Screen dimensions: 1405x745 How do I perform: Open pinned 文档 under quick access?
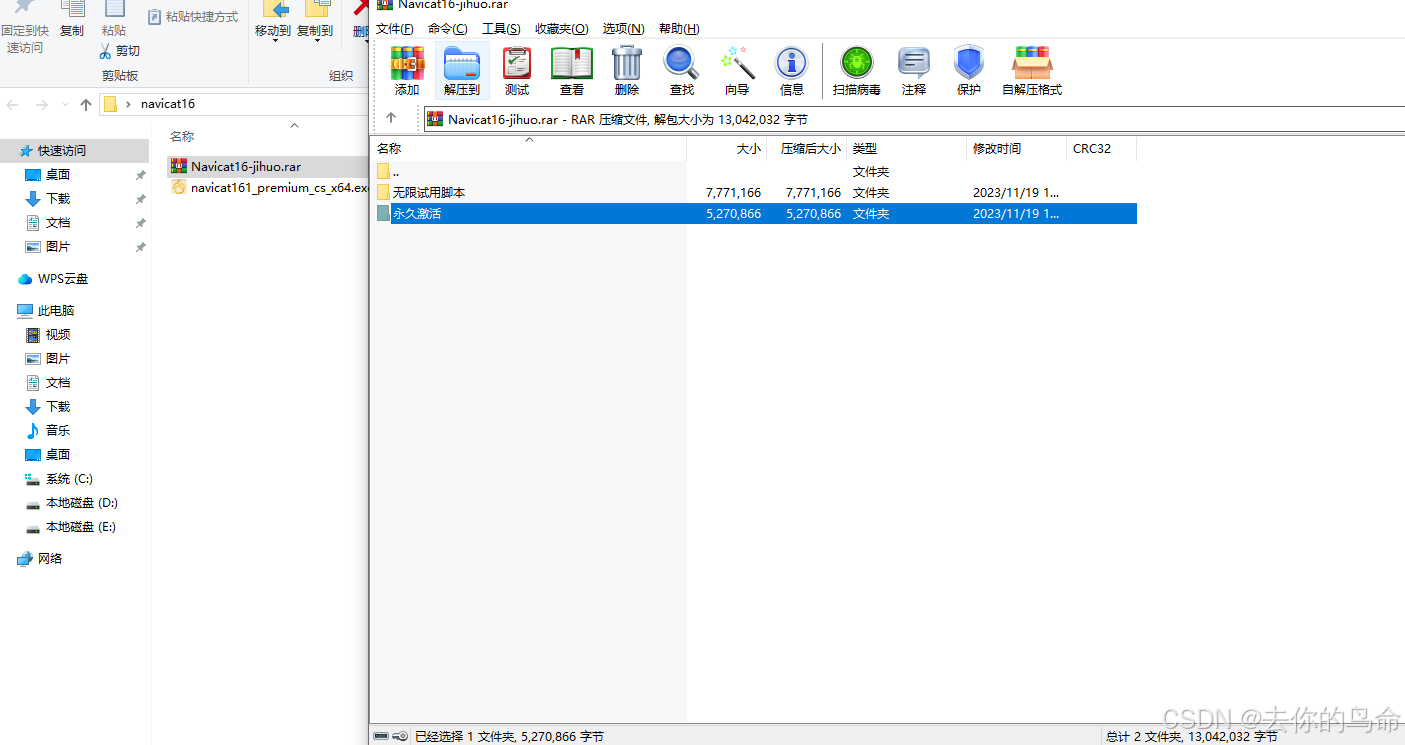(x=58, y=222)
